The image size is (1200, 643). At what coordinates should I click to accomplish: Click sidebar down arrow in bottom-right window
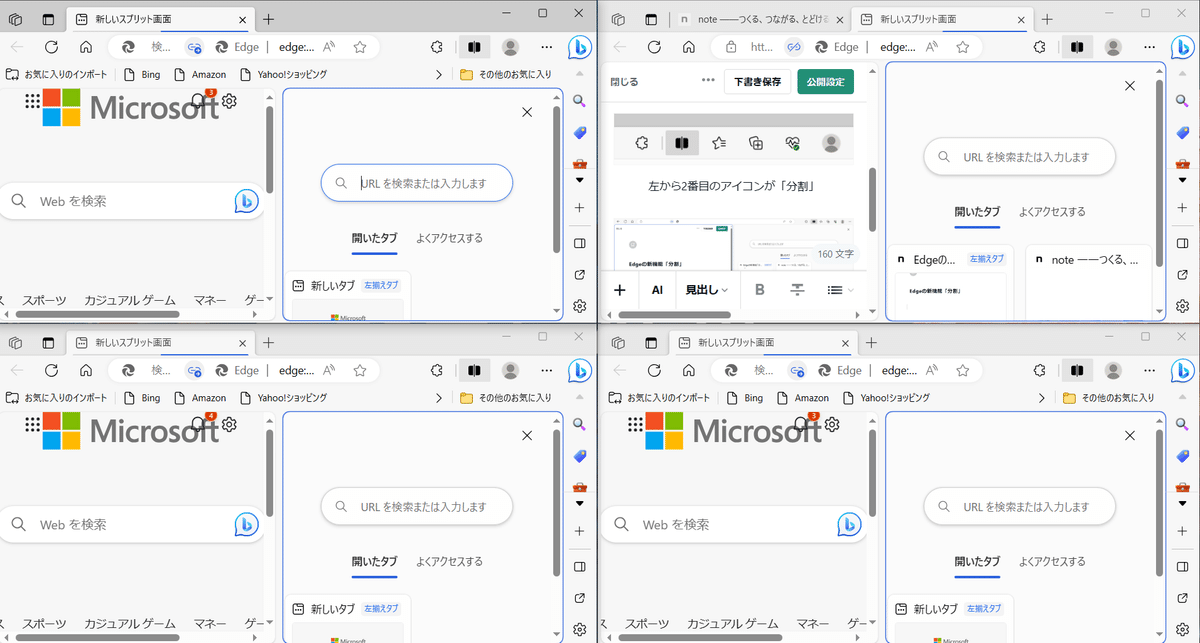[1182, 503]
